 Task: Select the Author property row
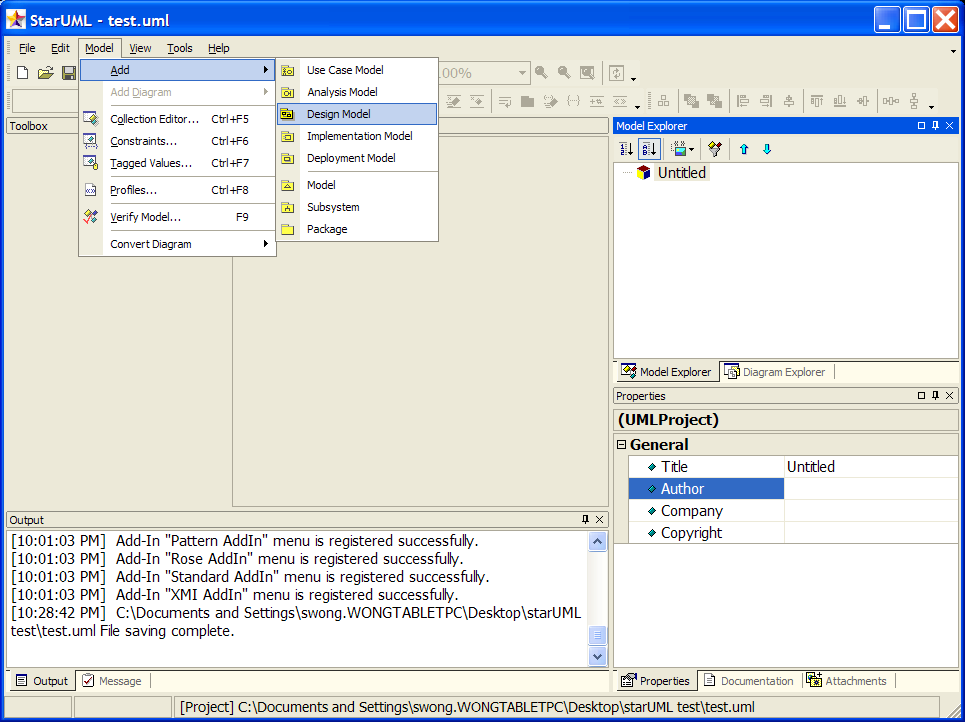(x=793, y=489)
